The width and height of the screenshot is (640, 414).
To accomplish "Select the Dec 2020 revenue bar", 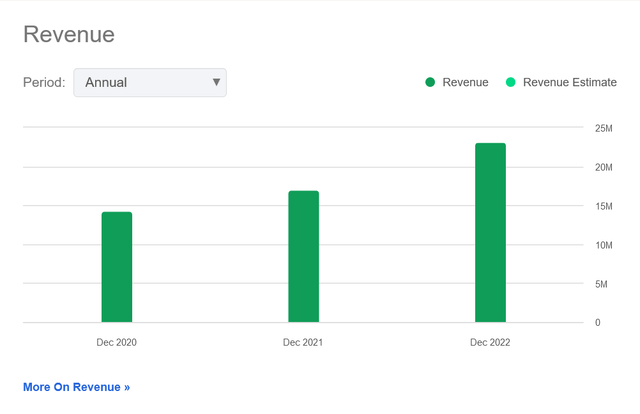I will 117,267.
